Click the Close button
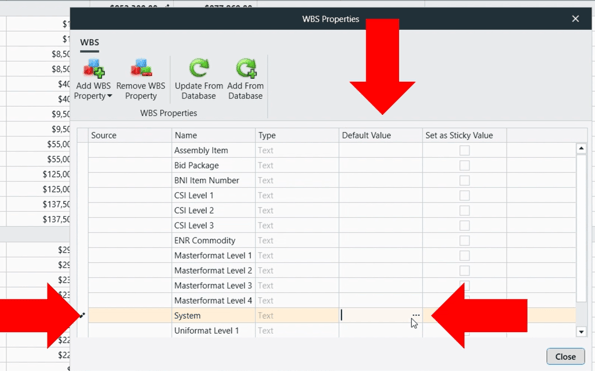Image resolution: width=595 pixels, height=371 pixels. pos(565,357)
